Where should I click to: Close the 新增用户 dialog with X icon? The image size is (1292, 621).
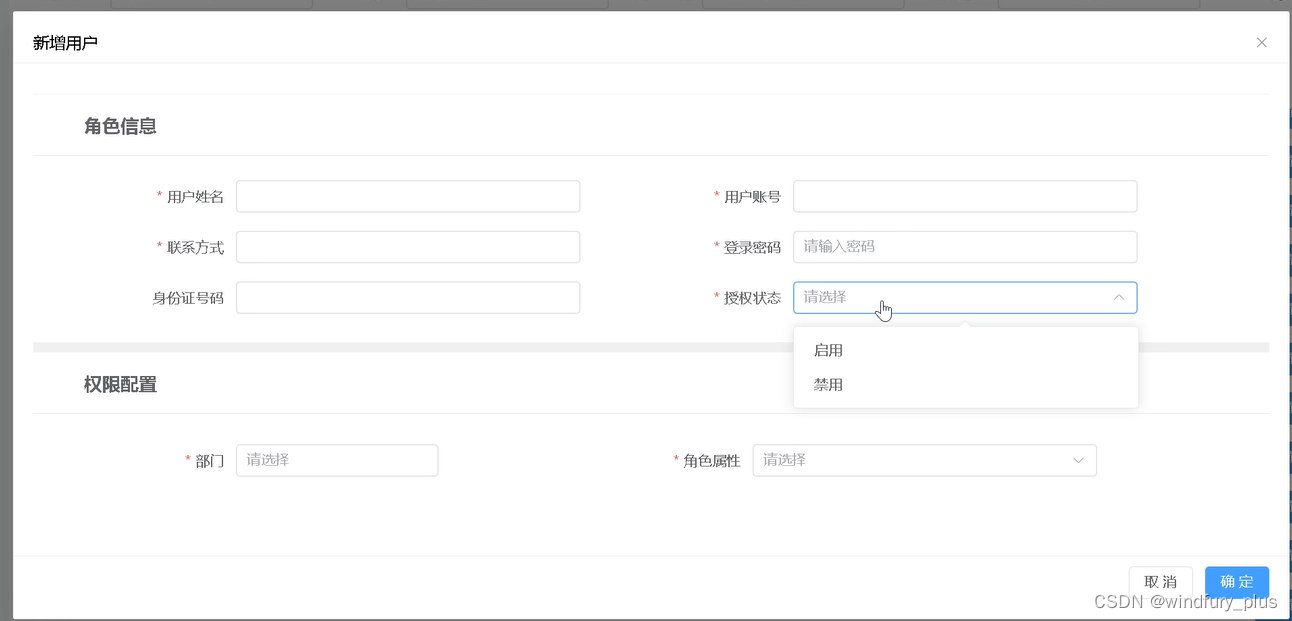[x=1261, y=42]
